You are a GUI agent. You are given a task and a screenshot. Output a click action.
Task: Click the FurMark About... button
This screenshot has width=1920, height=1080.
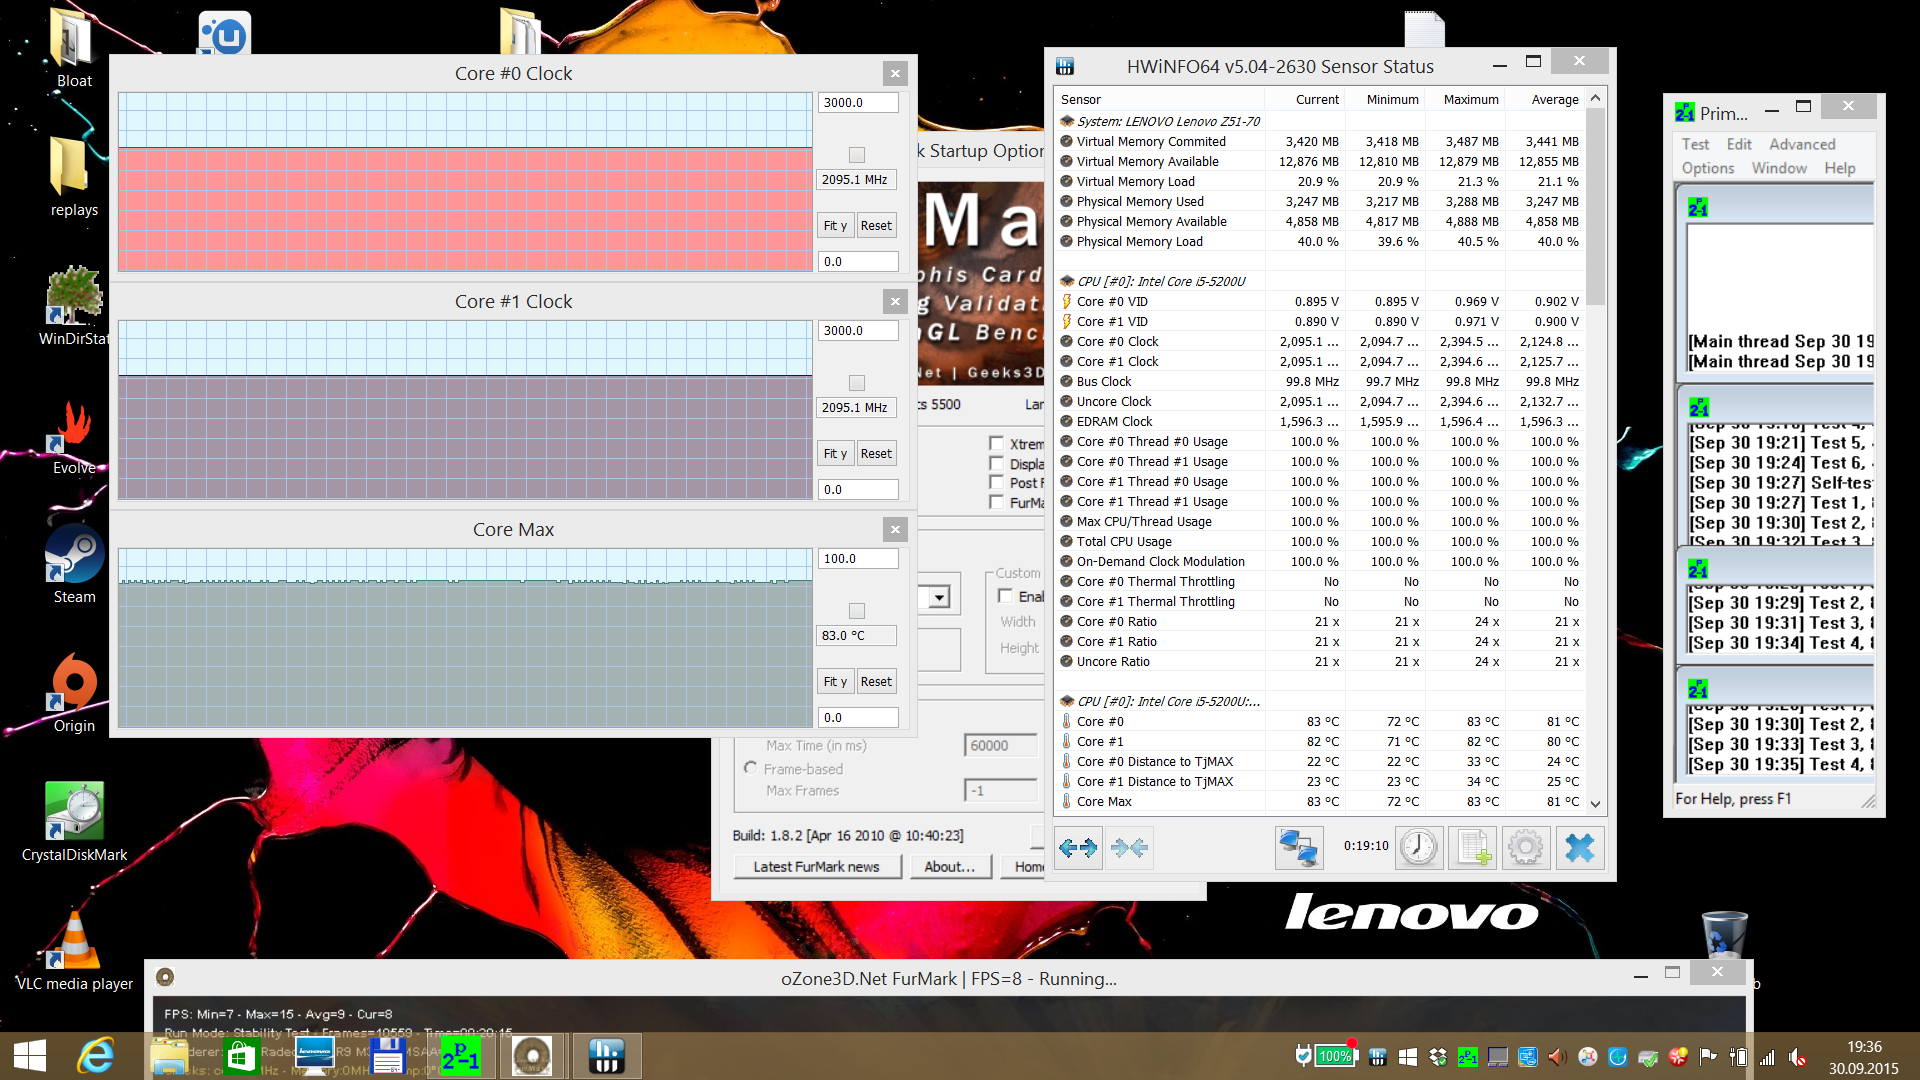[949, 867]
